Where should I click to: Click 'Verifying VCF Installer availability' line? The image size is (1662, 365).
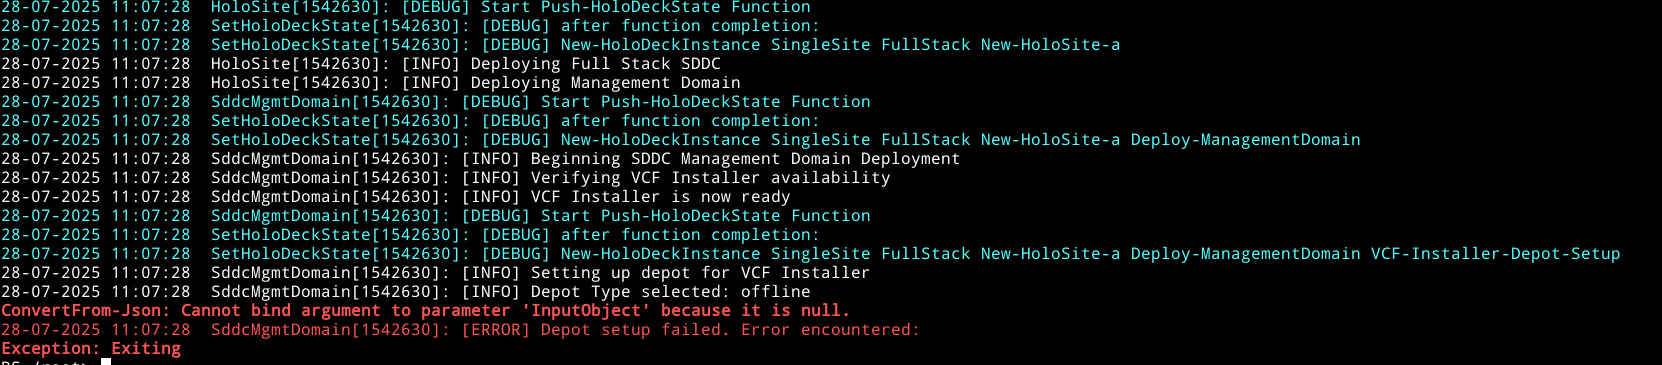tap(445, 178)
